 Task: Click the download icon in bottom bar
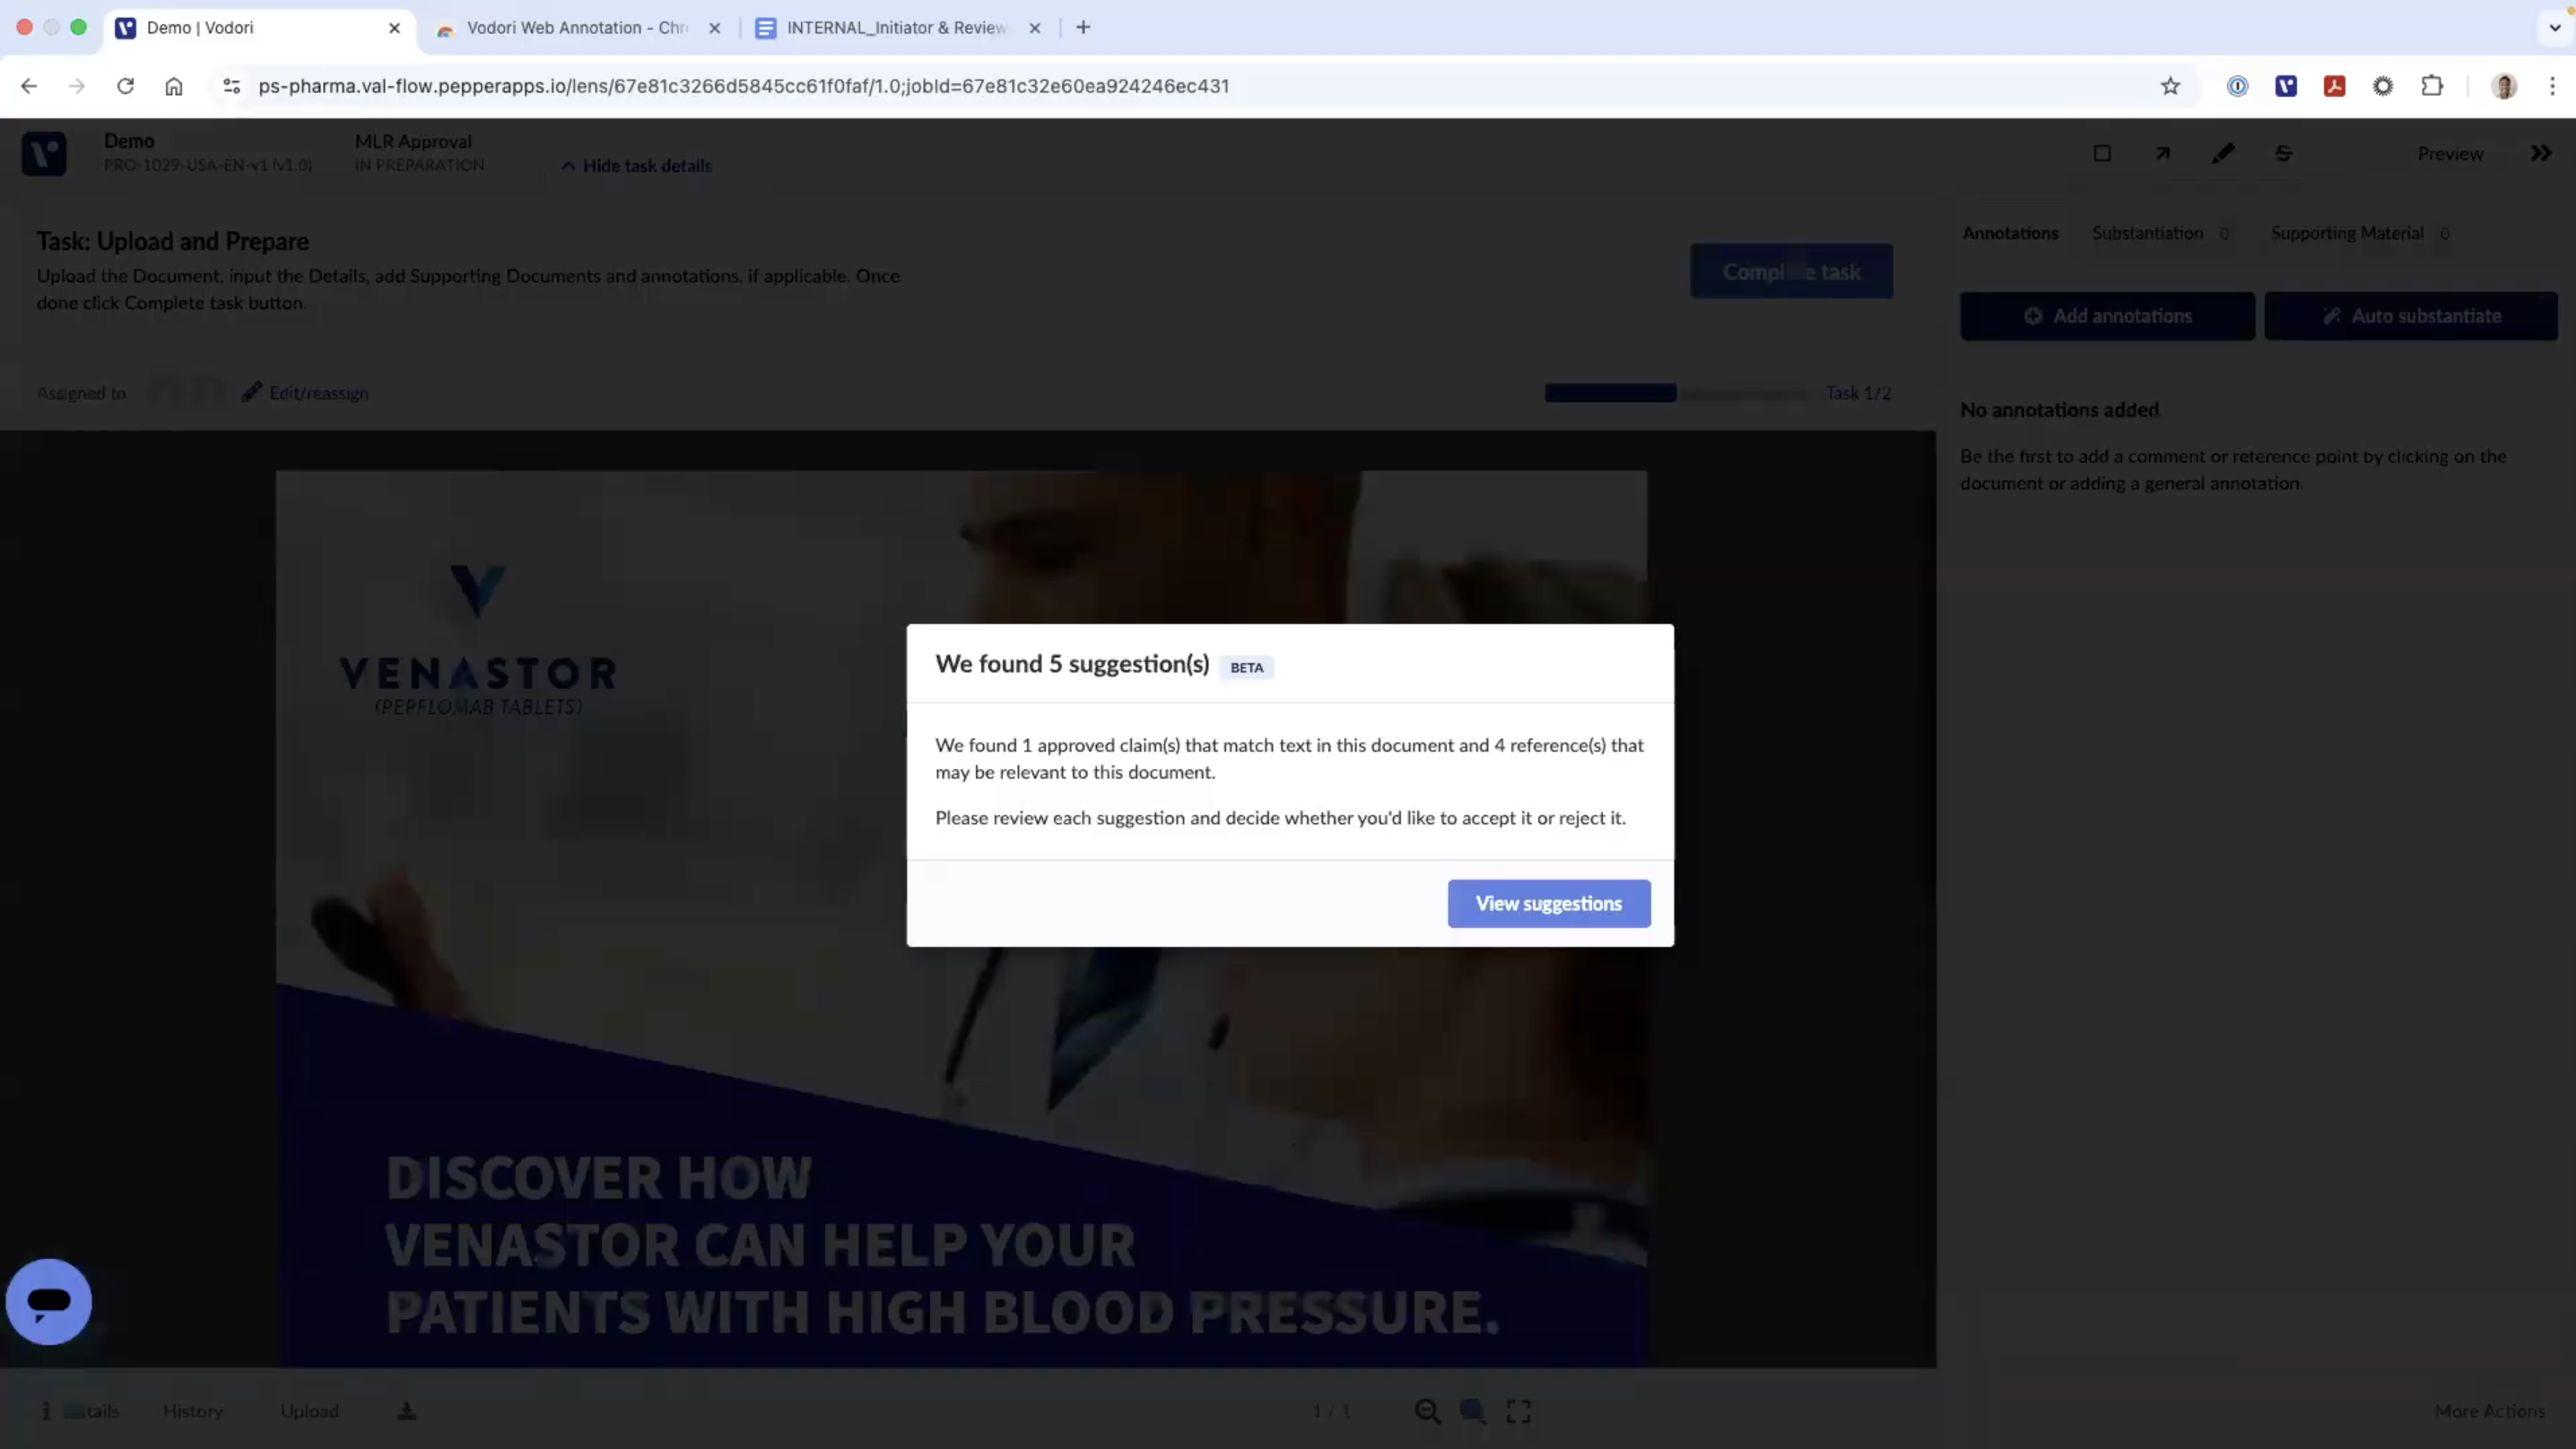coord(406,1411)
